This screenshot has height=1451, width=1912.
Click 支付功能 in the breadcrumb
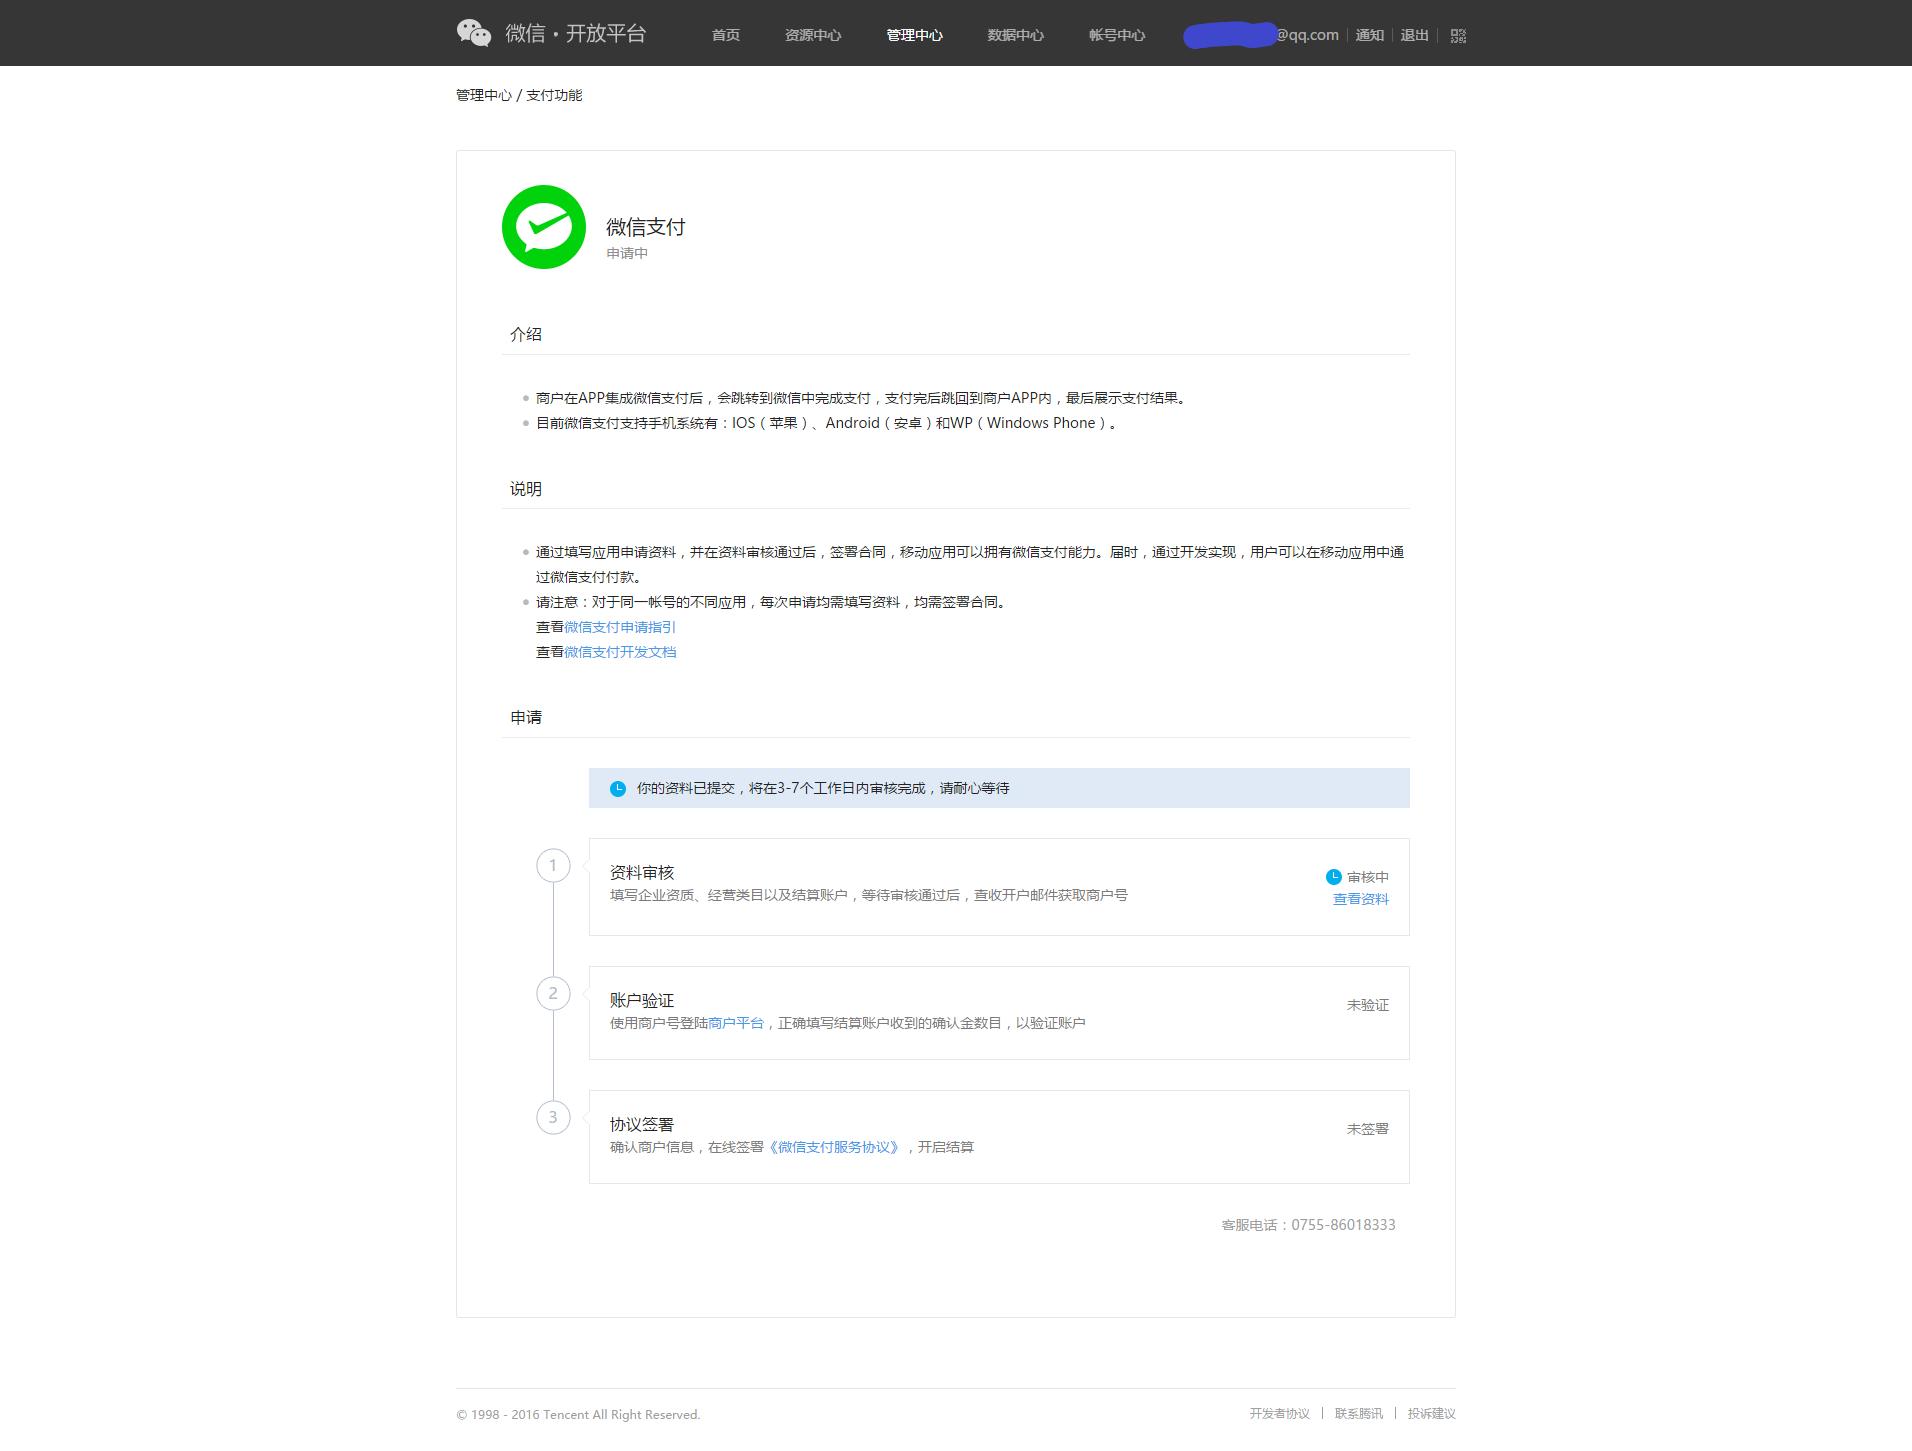tap(554, 95)
